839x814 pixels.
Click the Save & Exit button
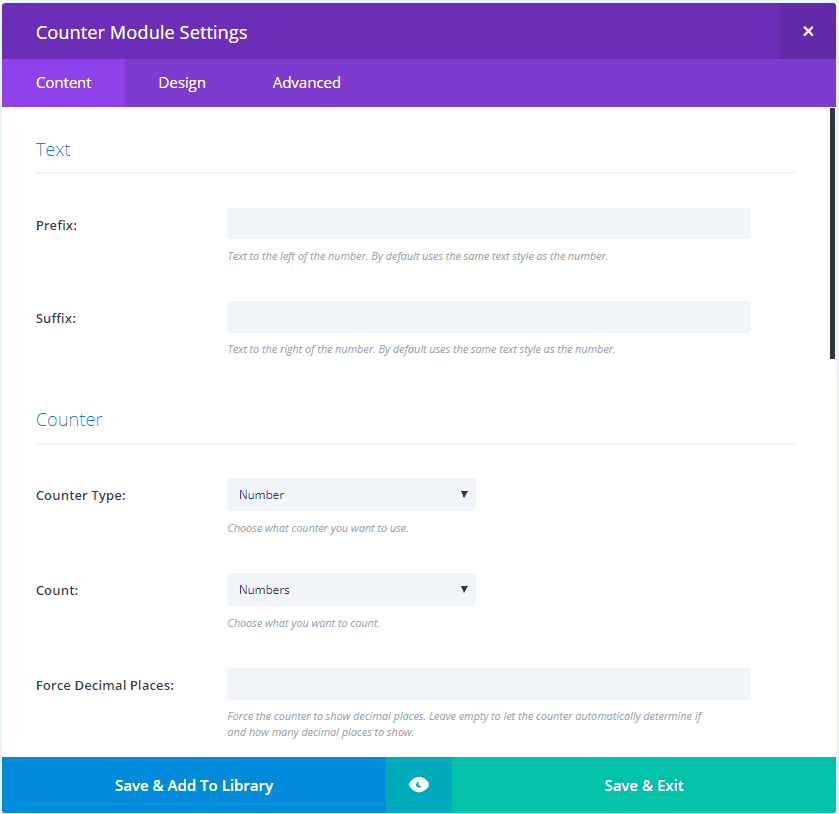tap(644, 785)
